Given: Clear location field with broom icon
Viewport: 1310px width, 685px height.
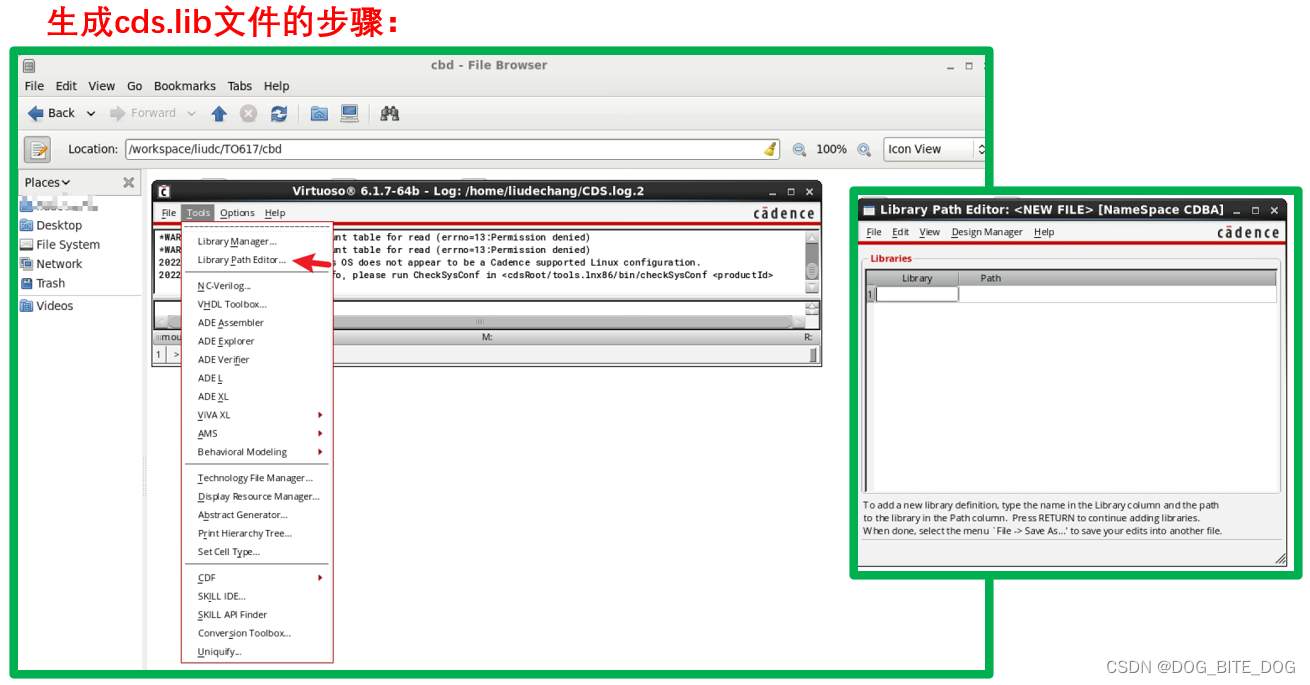Looking at the screenshot, I should coord(770,149).
